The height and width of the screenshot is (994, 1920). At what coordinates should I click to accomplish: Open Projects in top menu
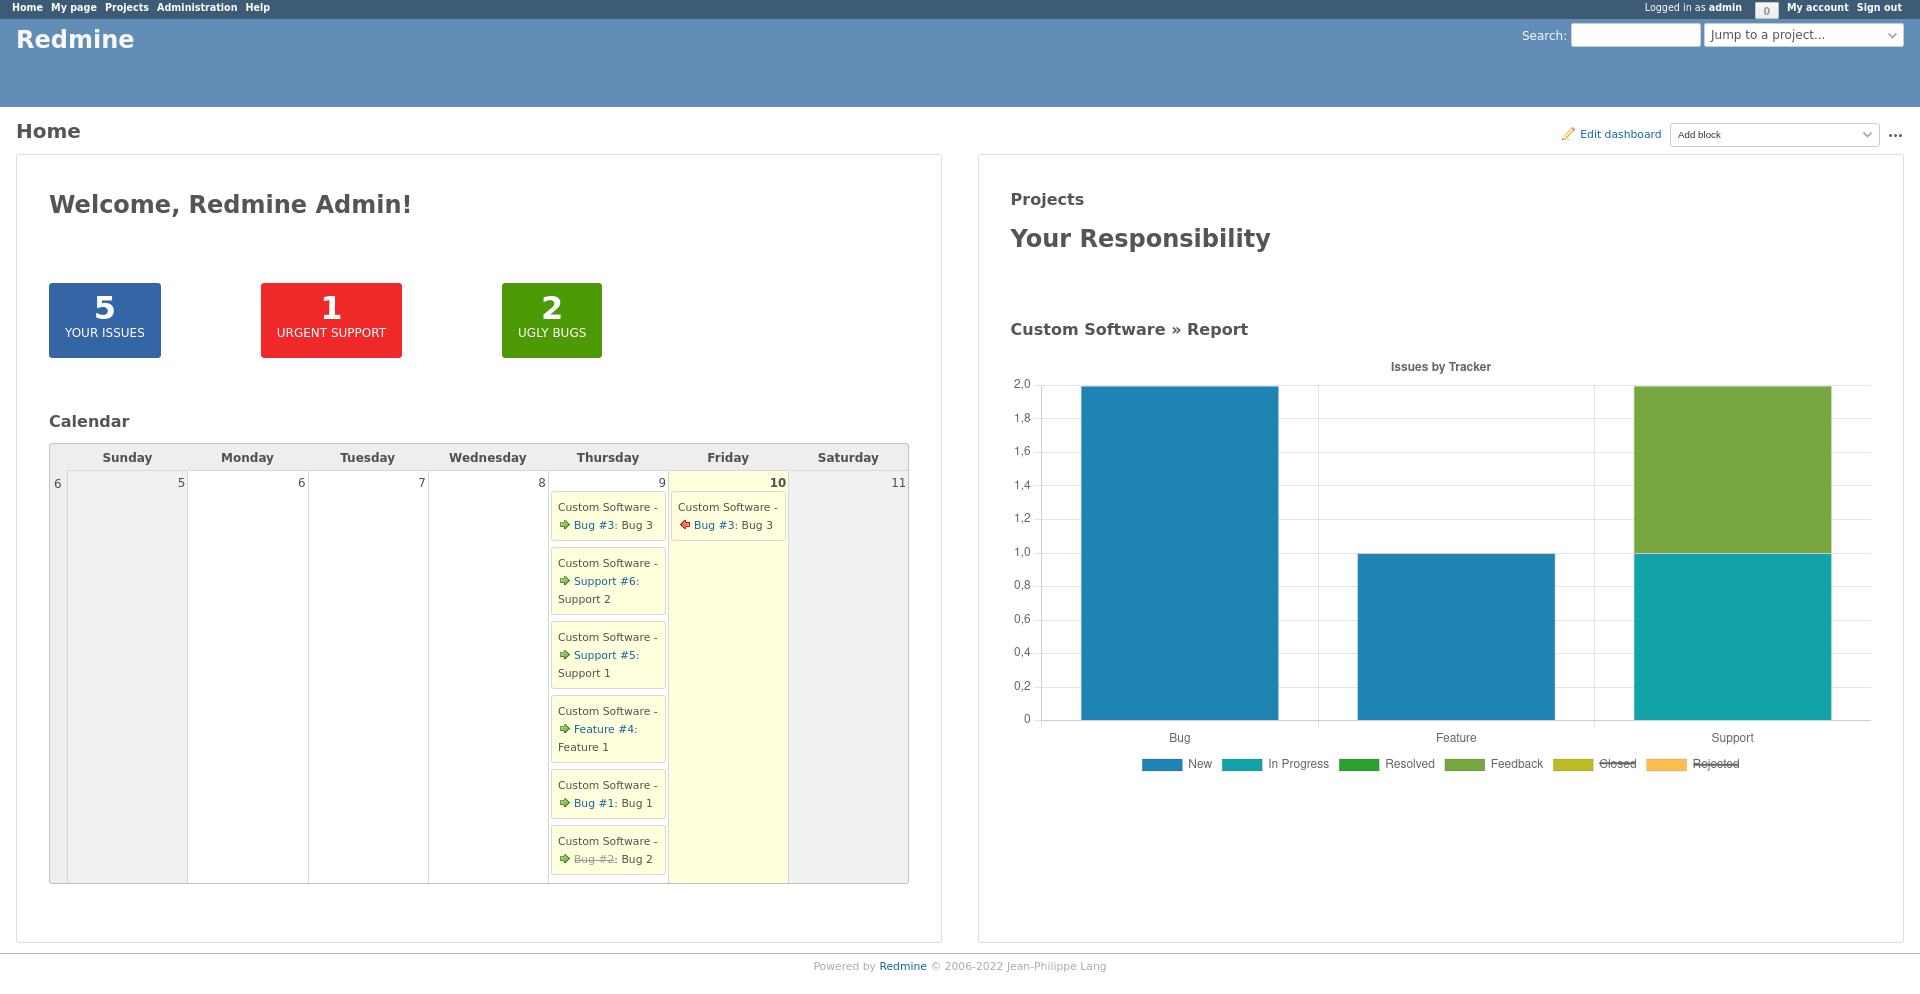[127, 7]
